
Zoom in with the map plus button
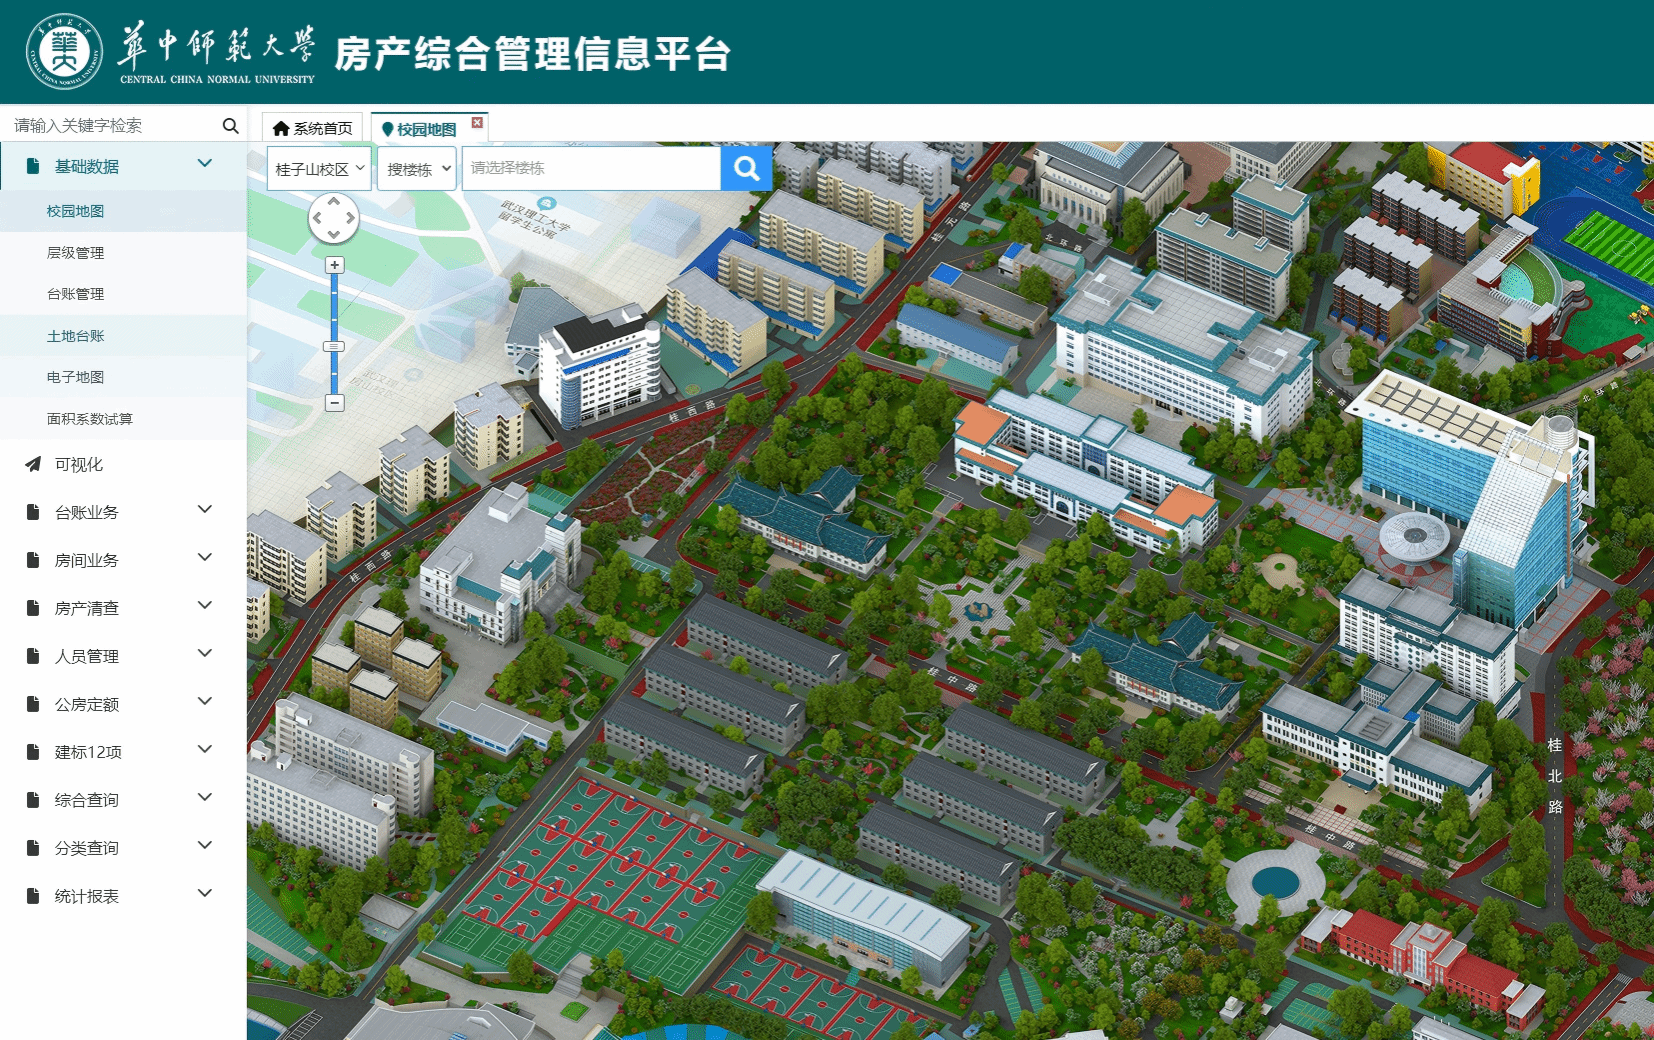(335, 265)
